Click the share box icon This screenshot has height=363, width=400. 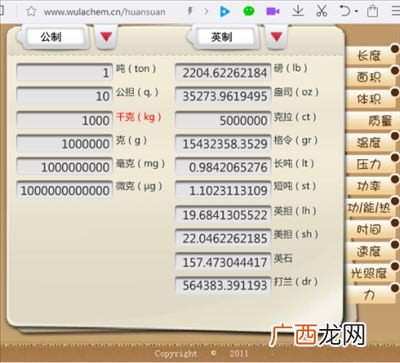click(x=372, y=11)
